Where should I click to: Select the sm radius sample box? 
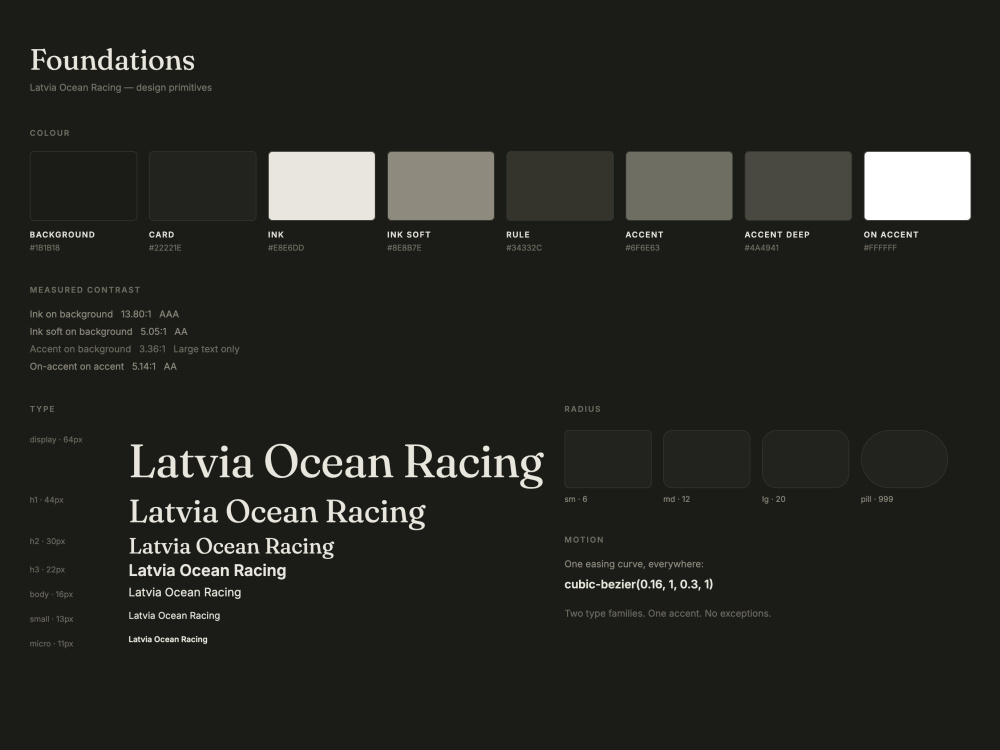[608, 459]
